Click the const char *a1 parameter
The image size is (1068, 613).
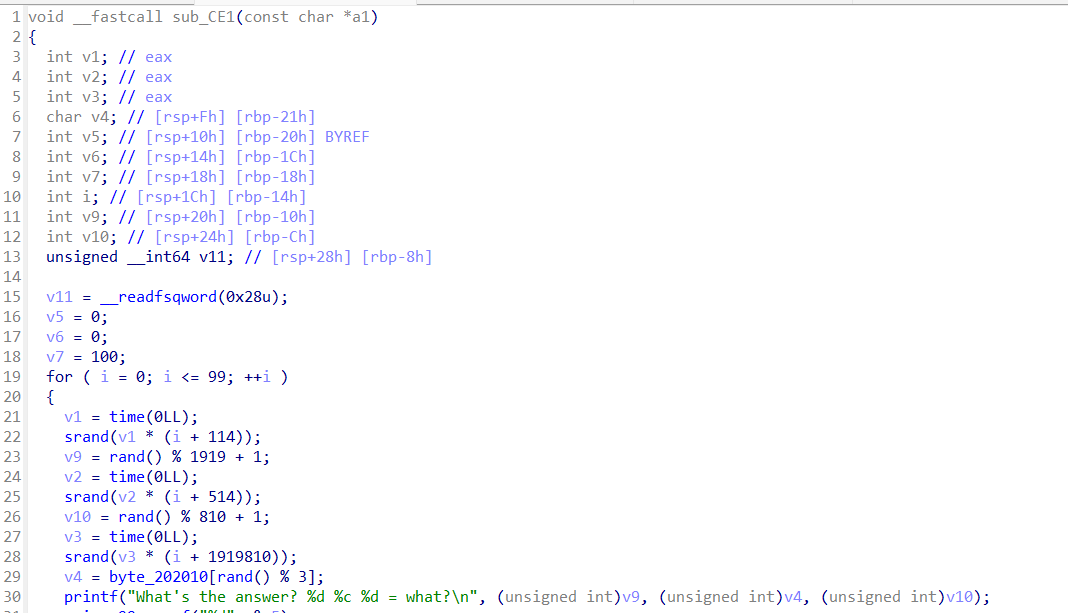click(307, 17)
